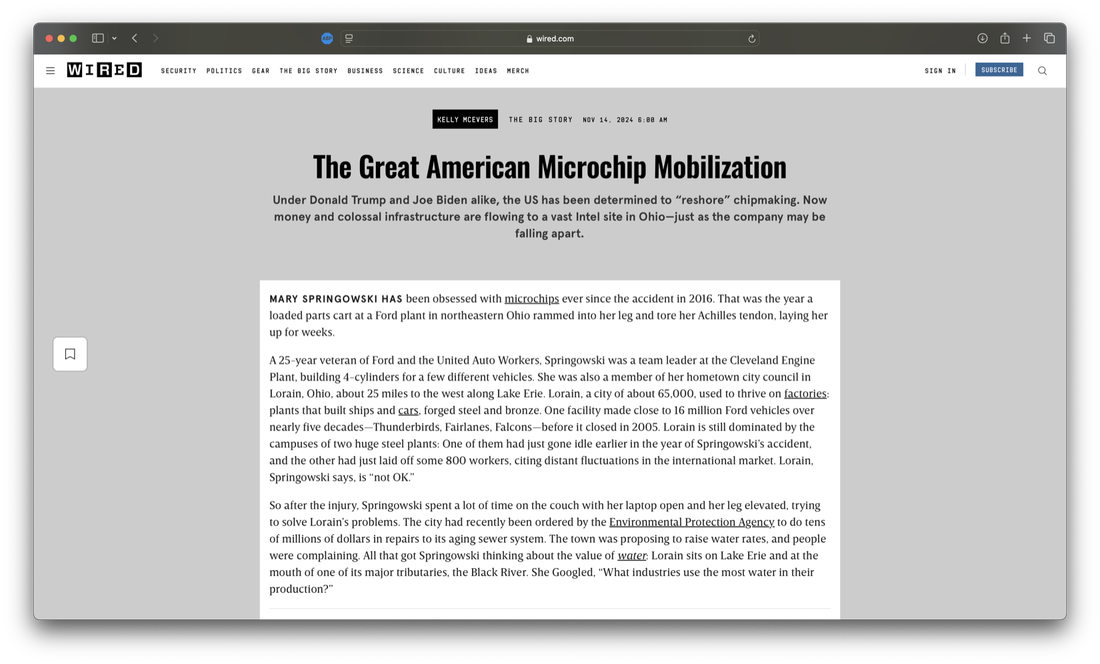
Task: Open the blue ad blocker extension icon
Action: 327,39
